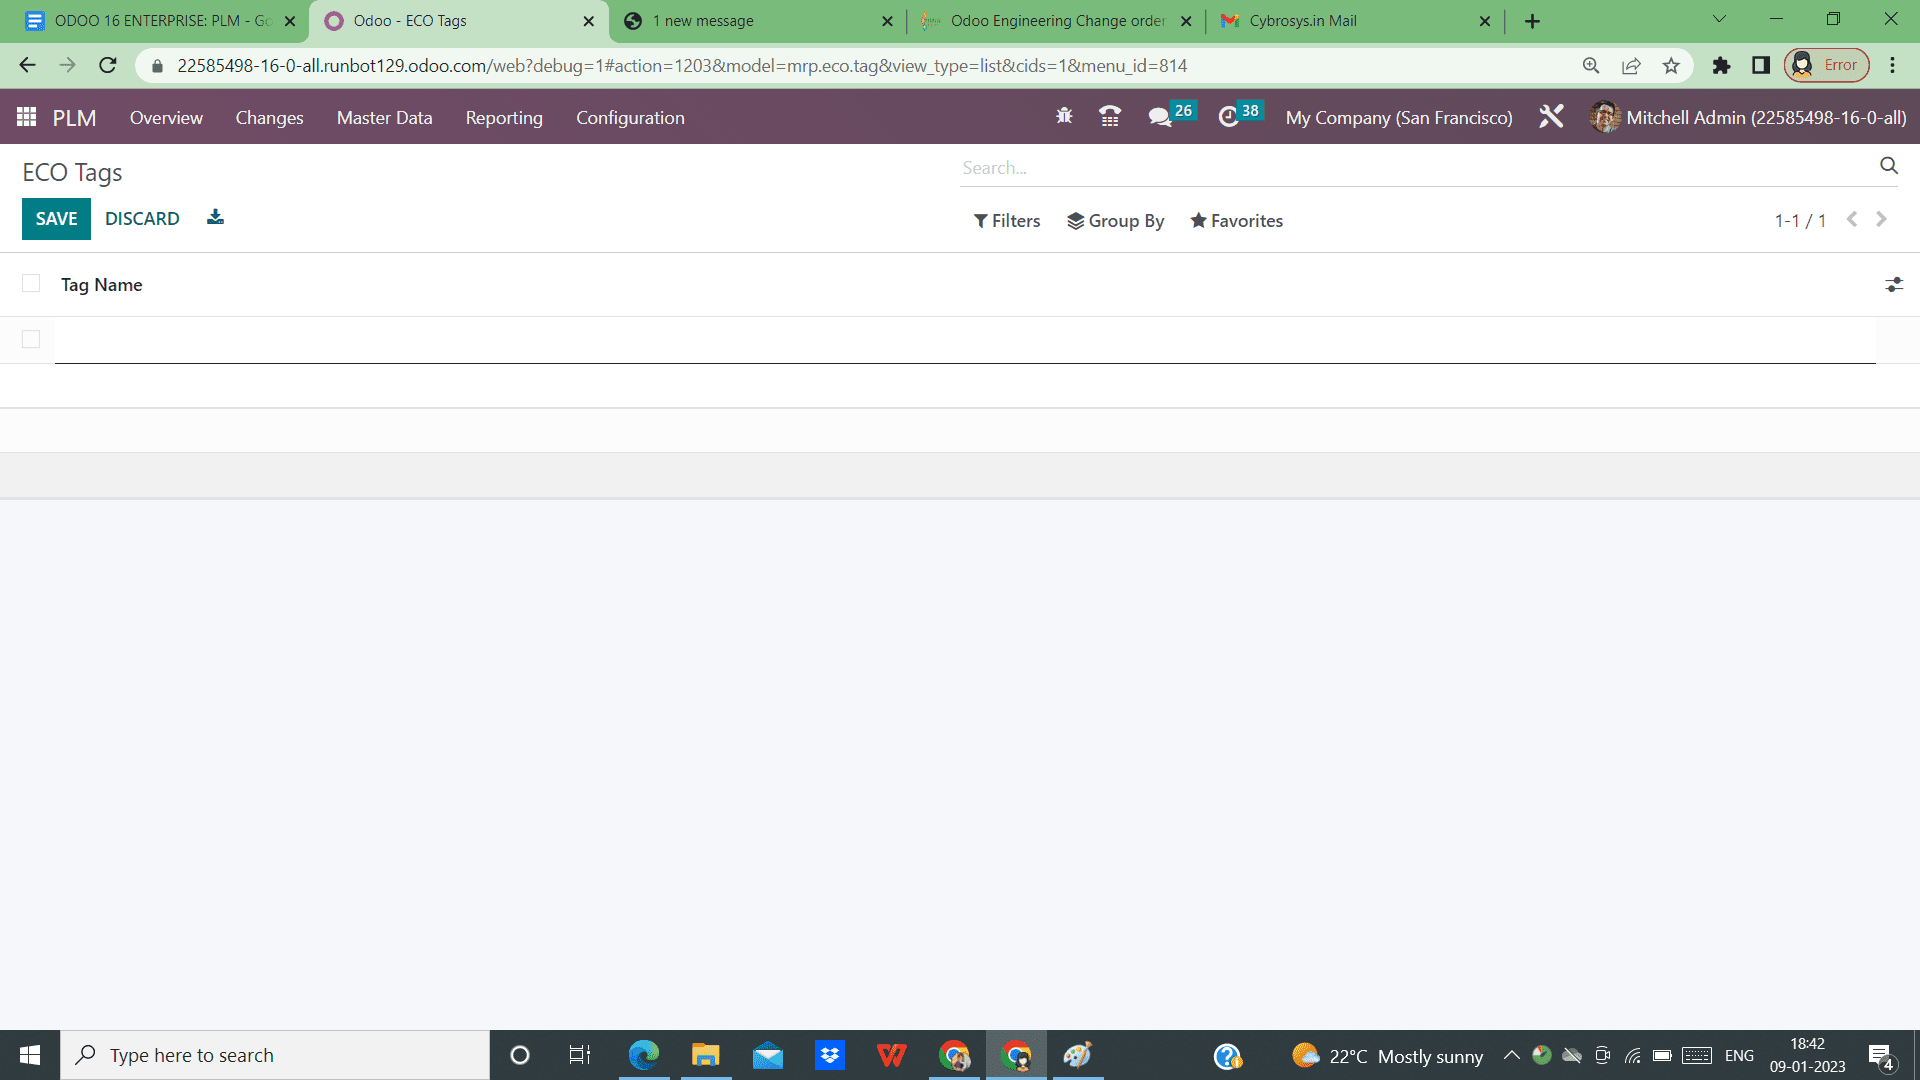Open the Overview menu

pos(166,117)
